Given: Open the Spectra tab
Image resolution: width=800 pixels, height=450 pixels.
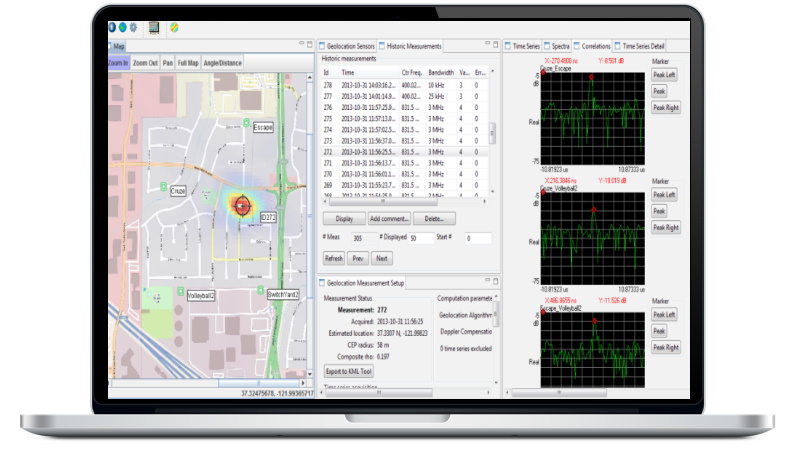Looking at the screenshot, I should 561,46.
